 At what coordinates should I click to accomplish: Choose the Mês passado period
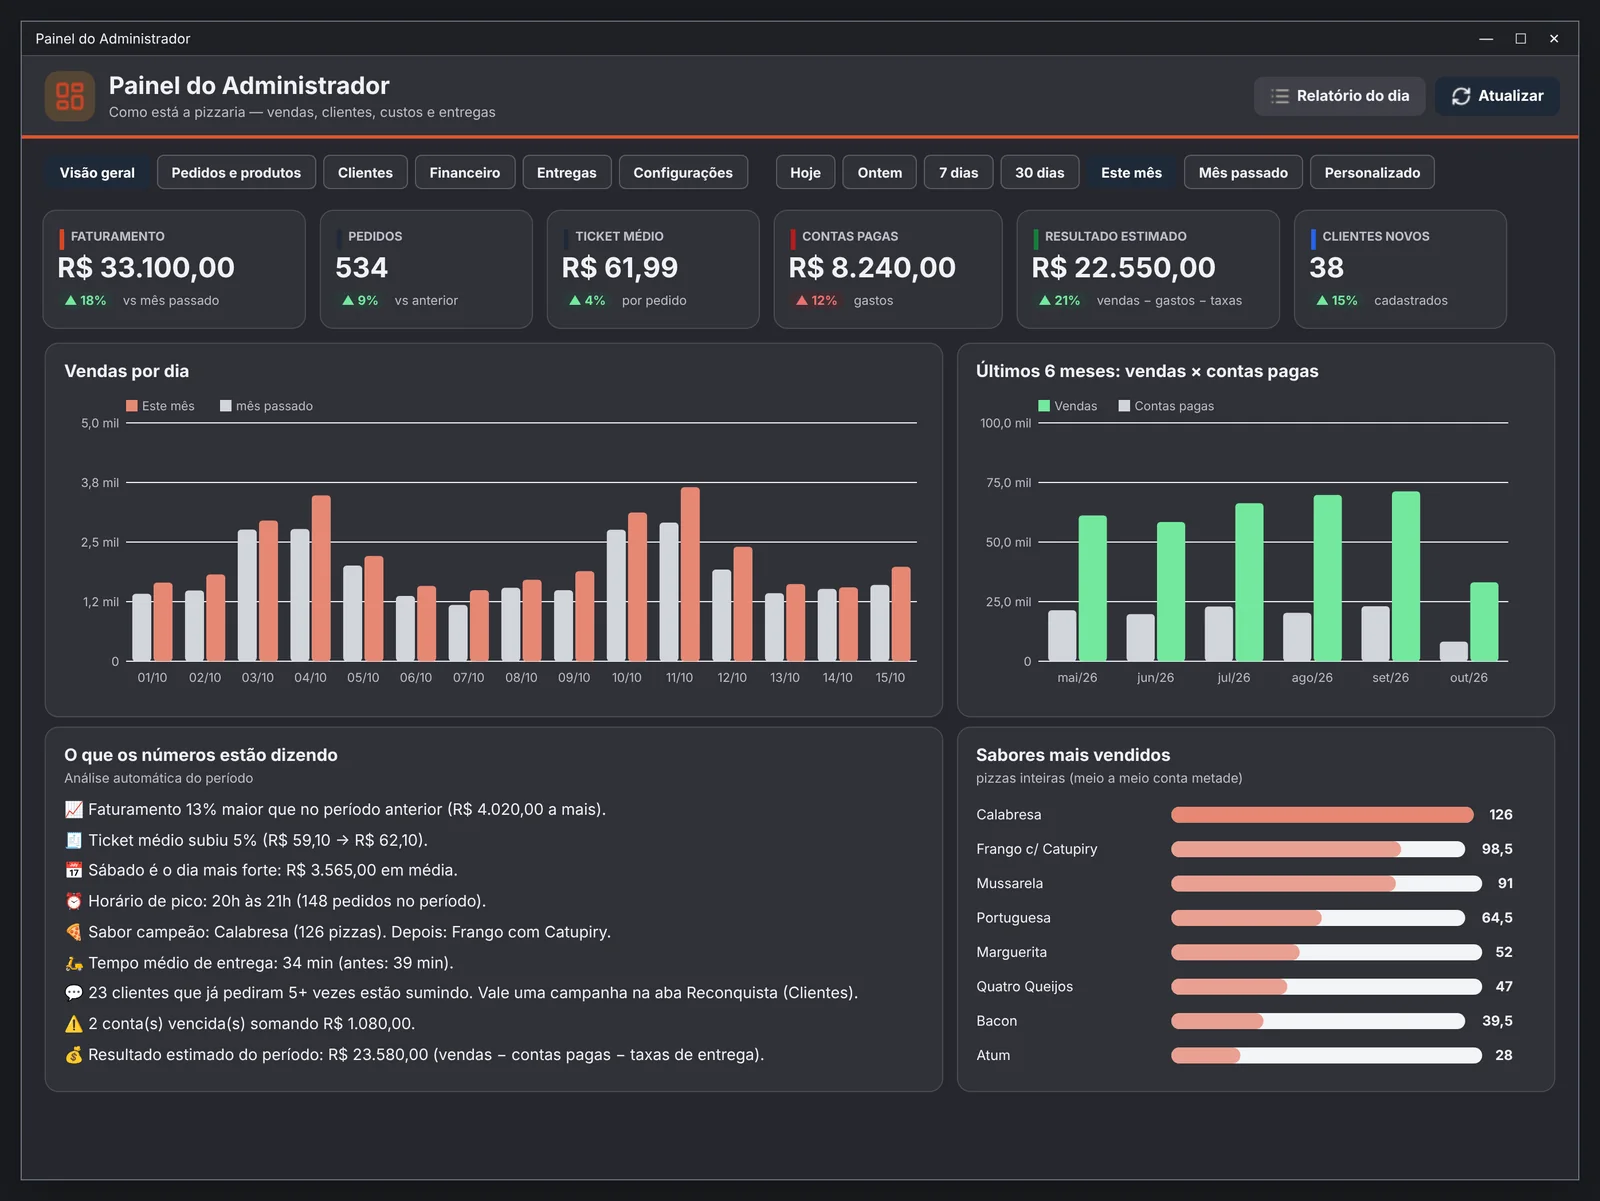tap(1243, 172)
